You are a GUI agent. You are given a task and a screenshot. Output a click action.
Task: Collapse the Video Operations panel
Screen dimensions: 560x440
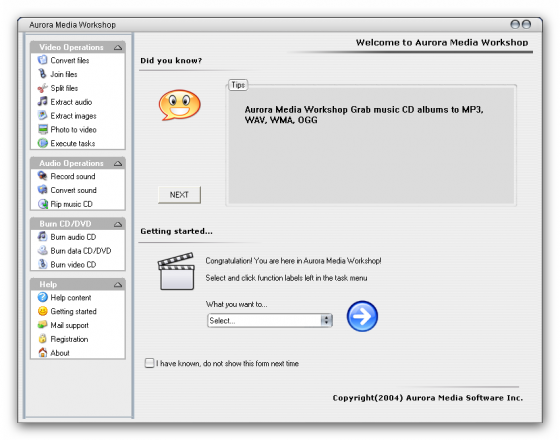[x=118, y=48]
